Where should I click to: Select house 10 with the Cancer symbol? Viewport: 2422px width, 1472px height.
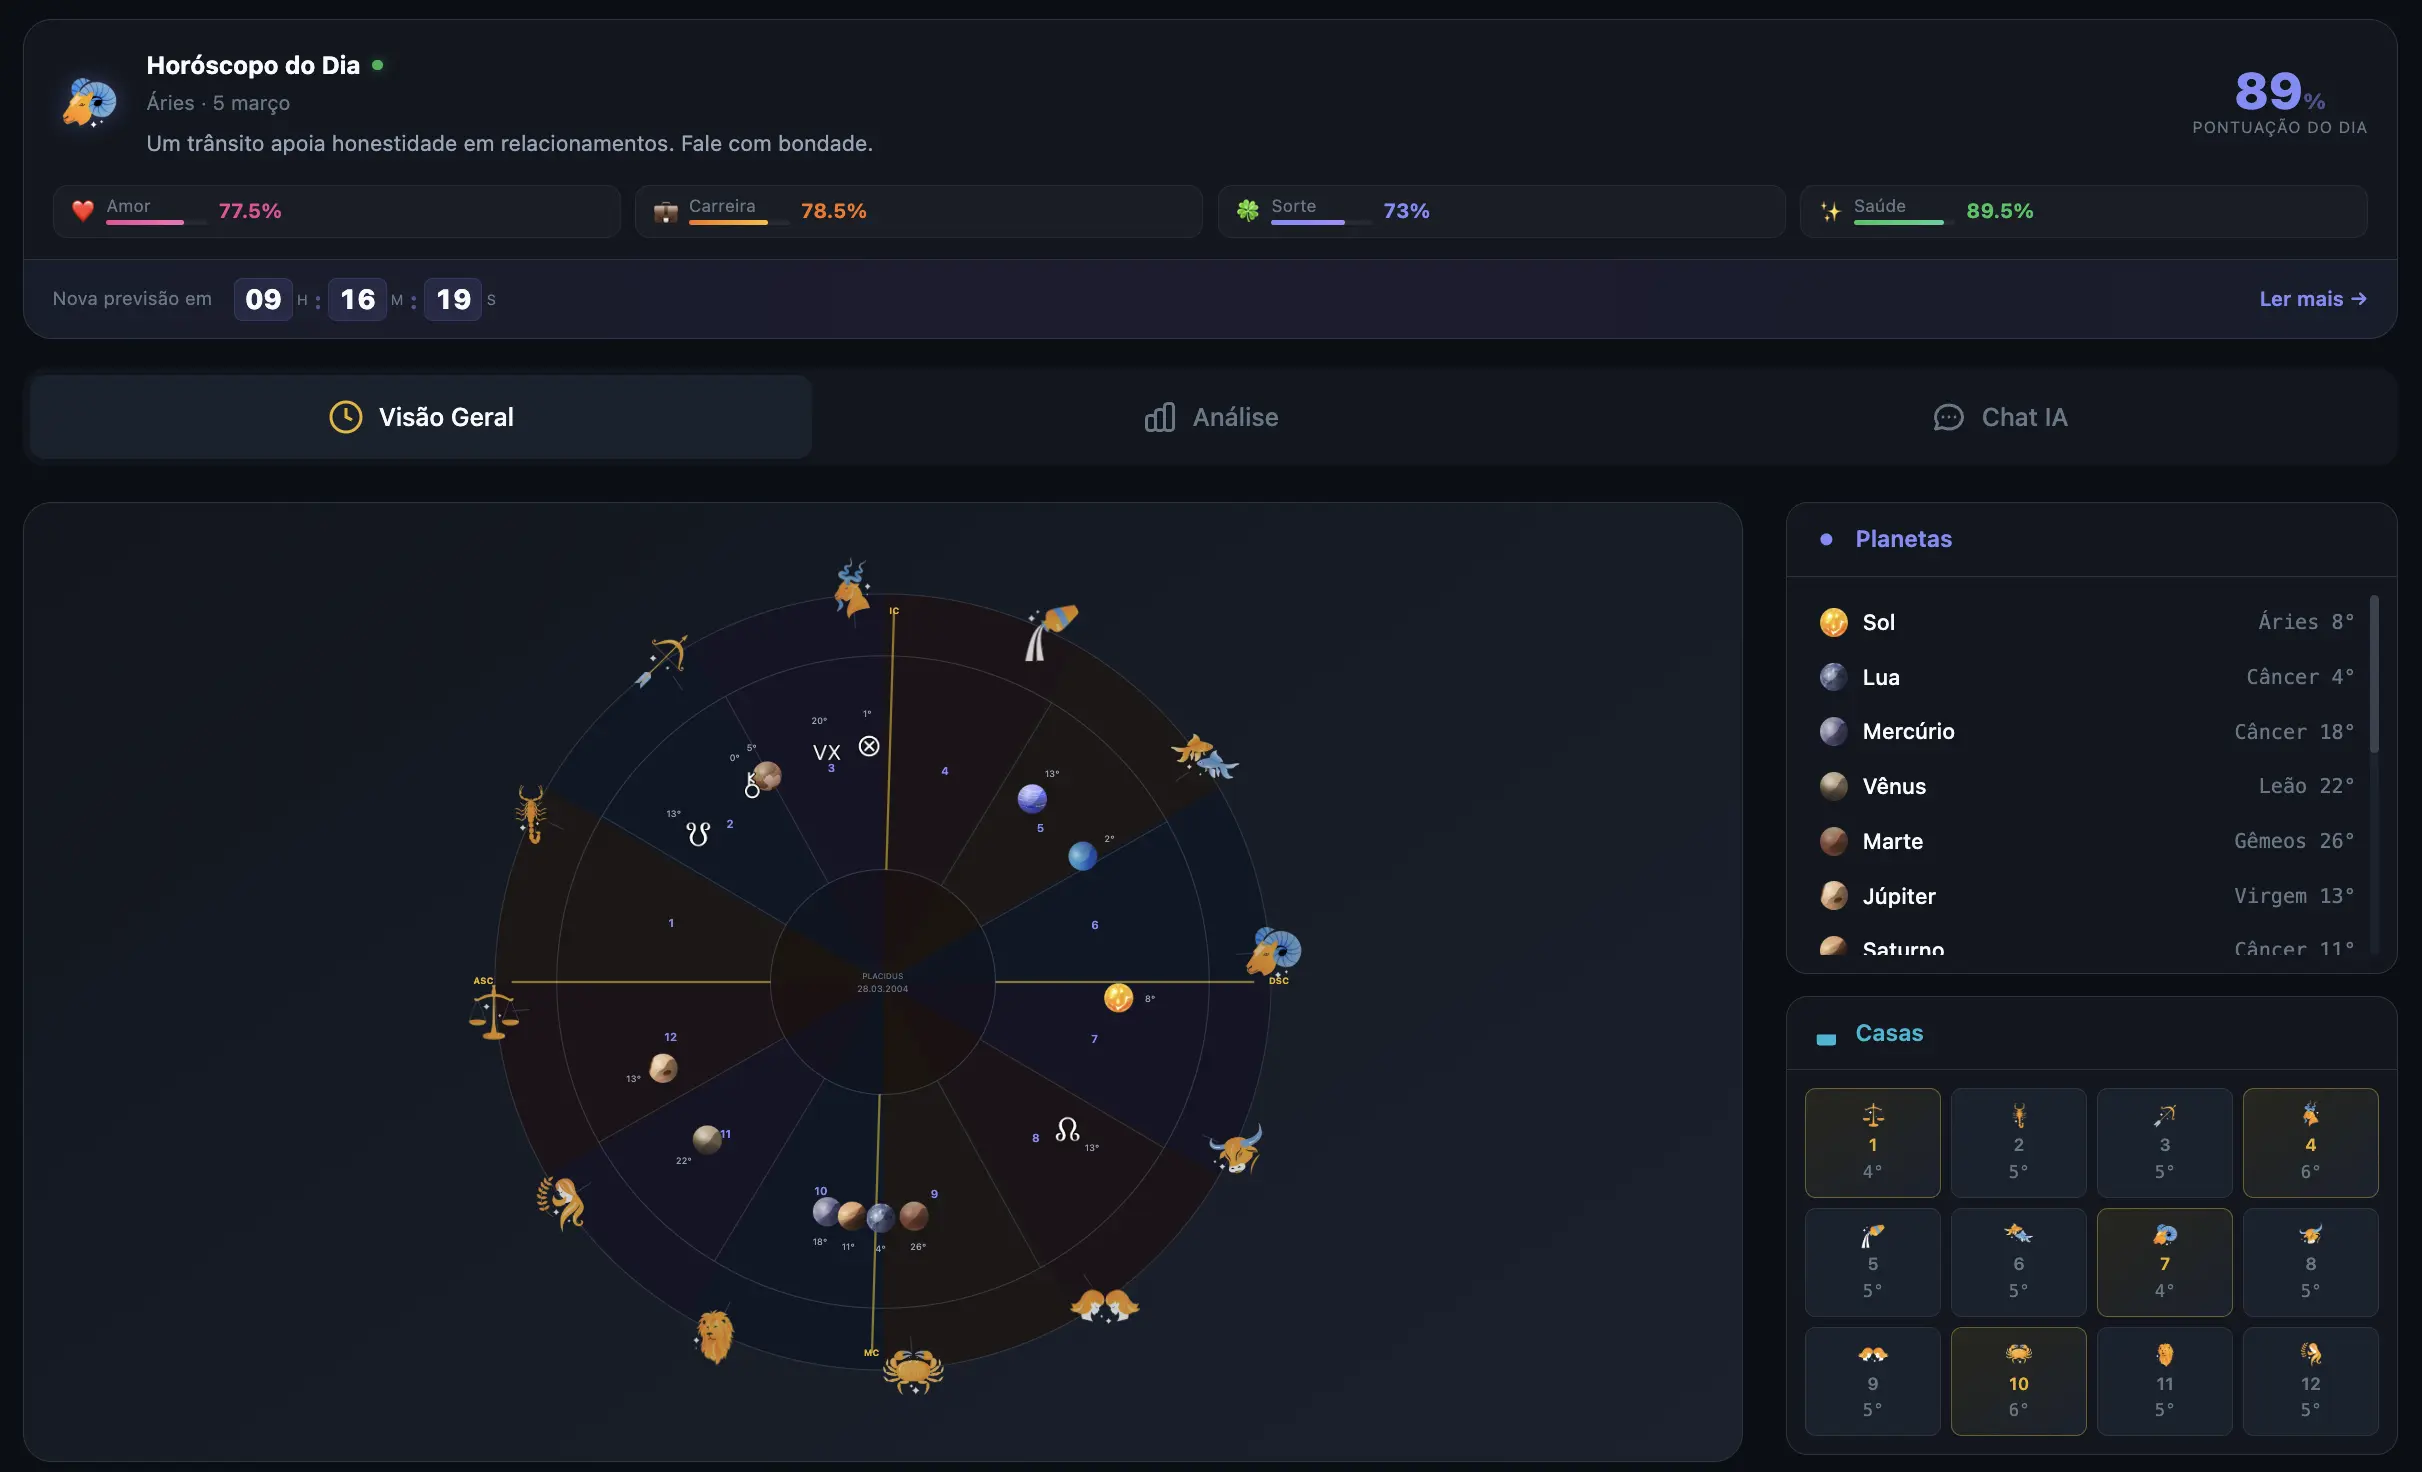(x=2019, y=1382)
